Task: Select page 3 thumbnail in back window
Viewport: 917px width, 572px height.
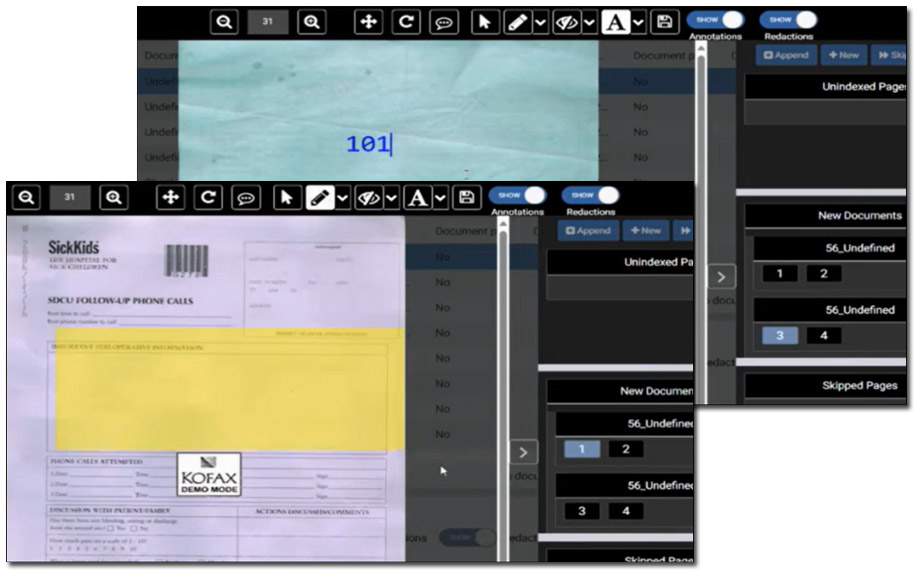Action: 780,335
